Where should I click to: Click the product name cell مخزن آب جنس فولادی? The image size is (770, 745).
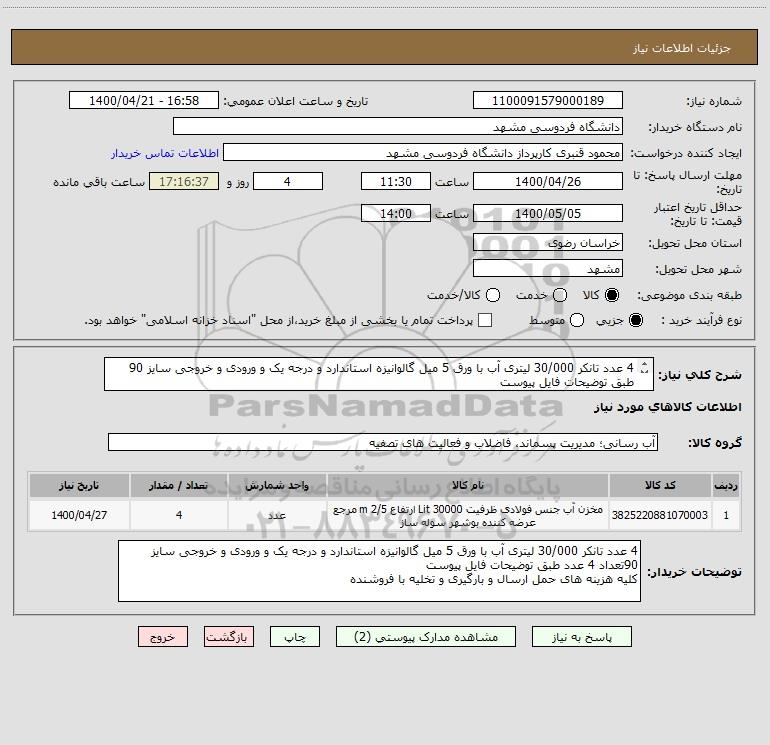[x=468, y=515]
